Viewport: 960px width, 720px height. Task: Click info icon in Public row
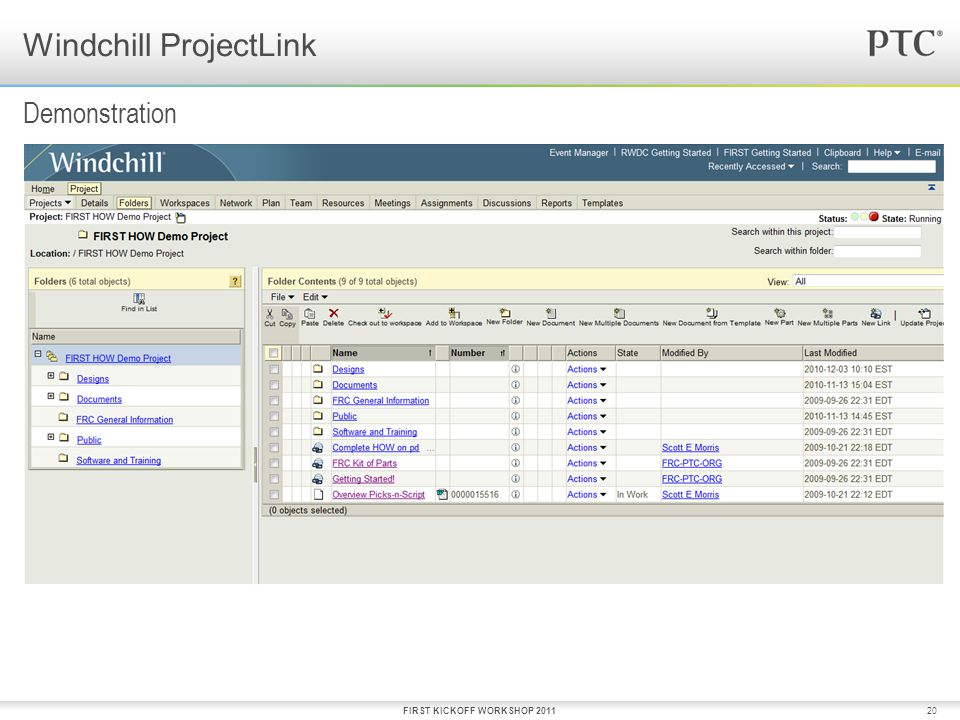516,416
